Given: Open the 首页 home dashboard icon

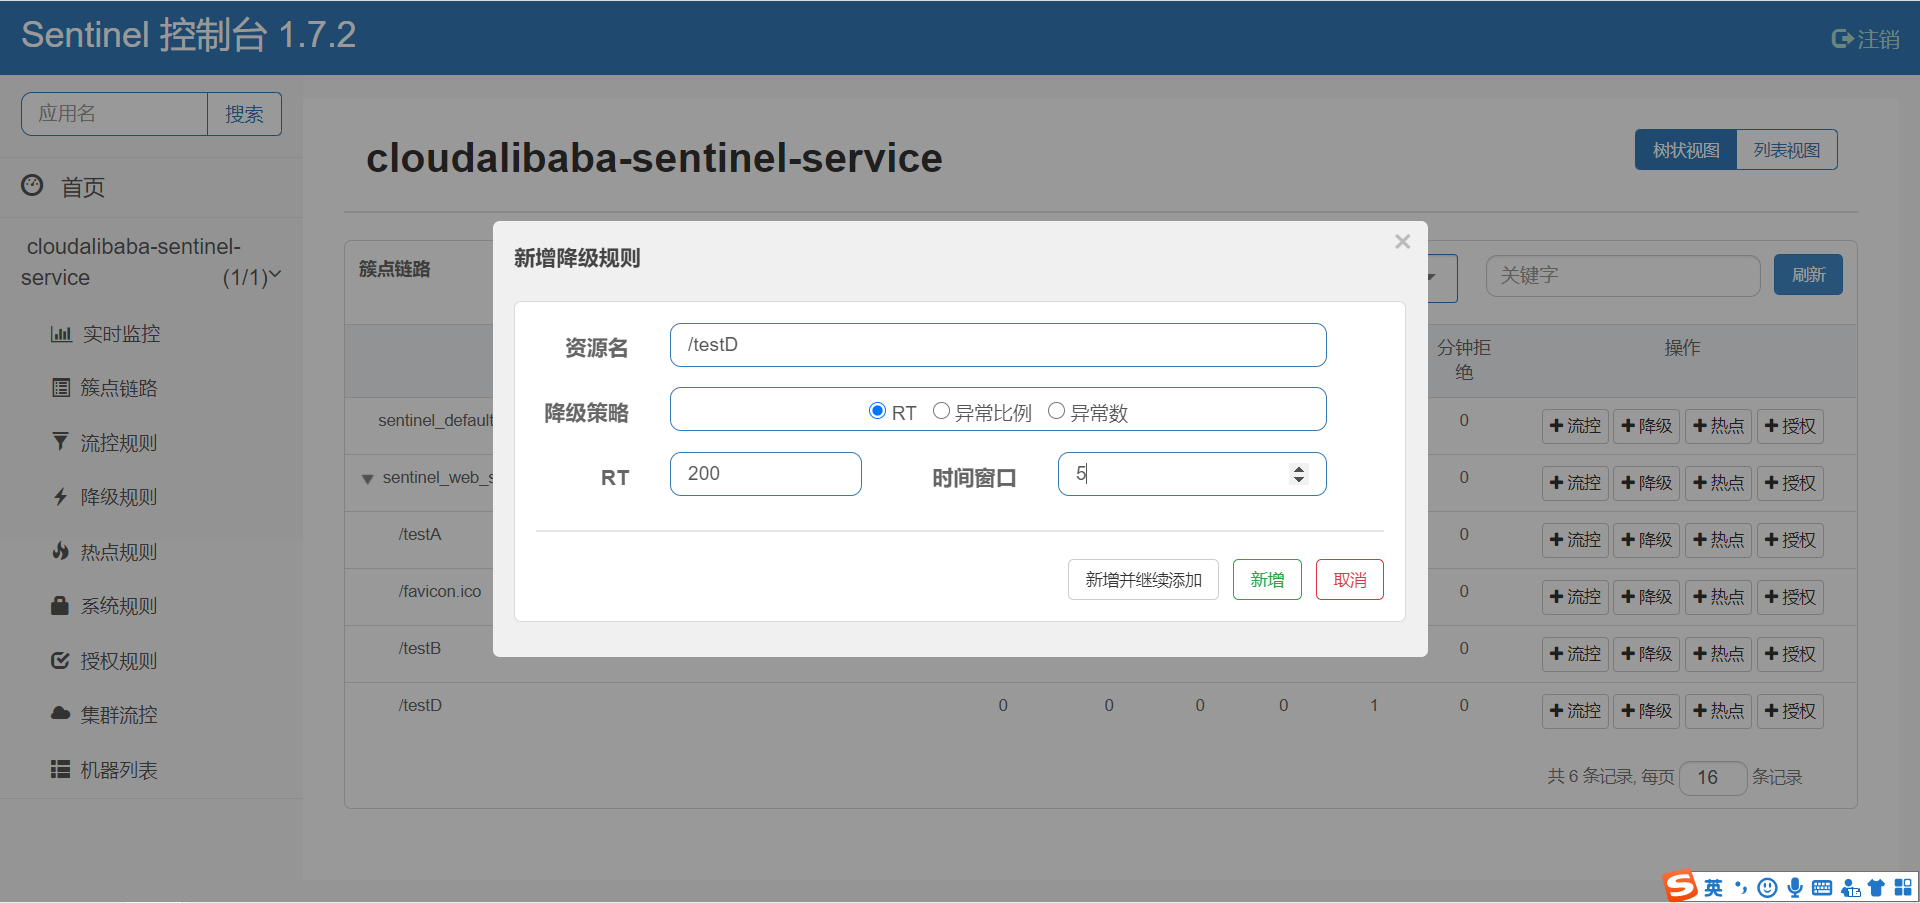Looking at the screenshot, I should (x=32, y=185).
